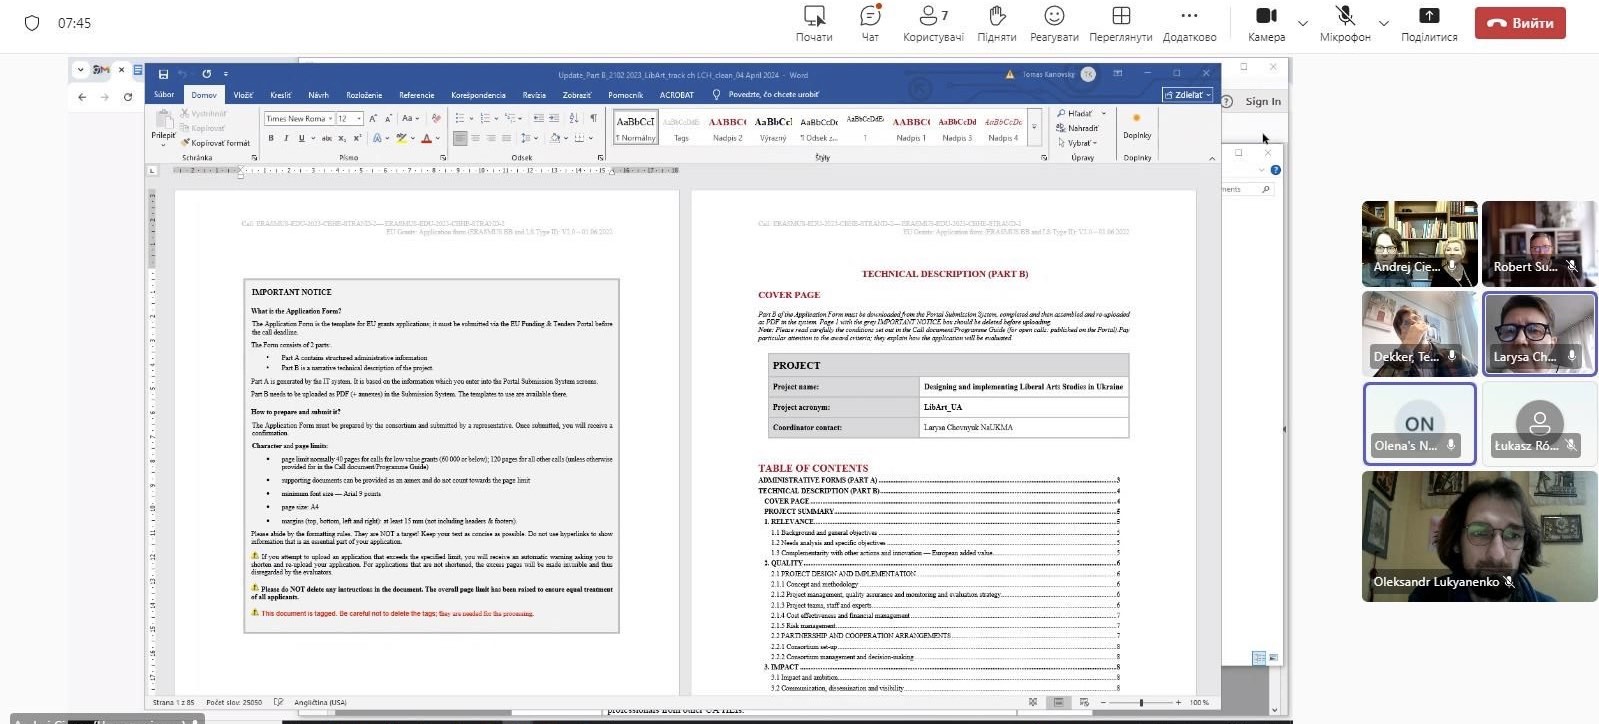Open the Реагувати reactions menu
This screenshot has height=724, width=1599.
(1054, 23)
